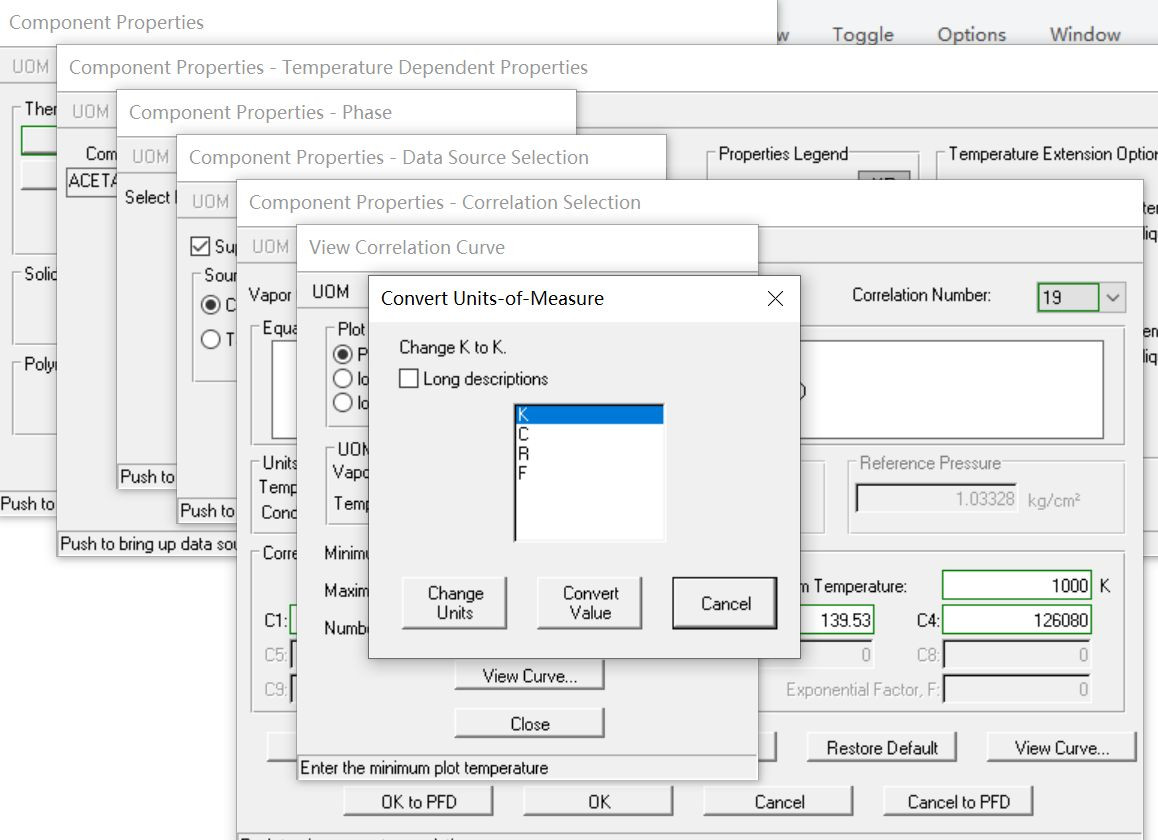This screenshot has width=1158, height=840.
Task: Click UOM in Correlation Selection window
Action: pos(270,247)
